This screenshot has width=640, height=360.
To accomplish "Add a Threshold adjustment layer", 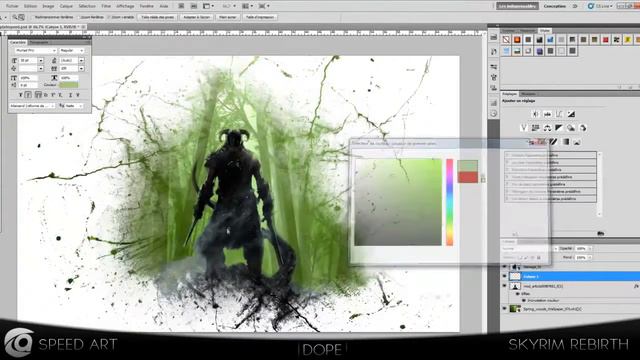I will [553, 142].
